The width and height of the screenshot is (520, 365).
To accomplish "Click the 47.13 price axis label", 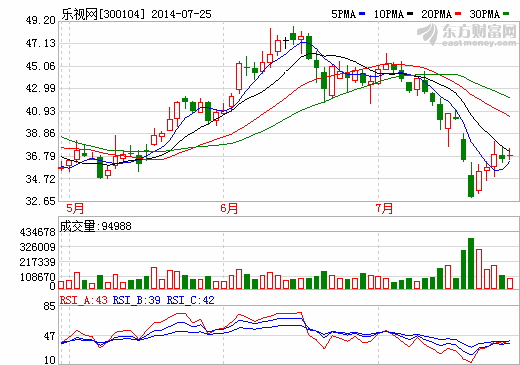I will pos(40,43).
